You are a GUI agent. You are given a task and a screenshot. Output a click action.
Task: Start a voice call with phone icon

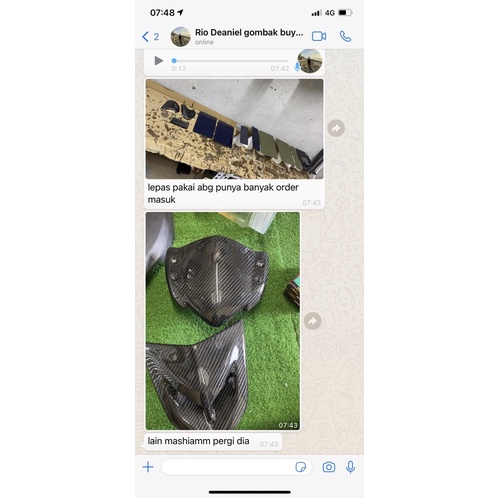pos(345,36)
